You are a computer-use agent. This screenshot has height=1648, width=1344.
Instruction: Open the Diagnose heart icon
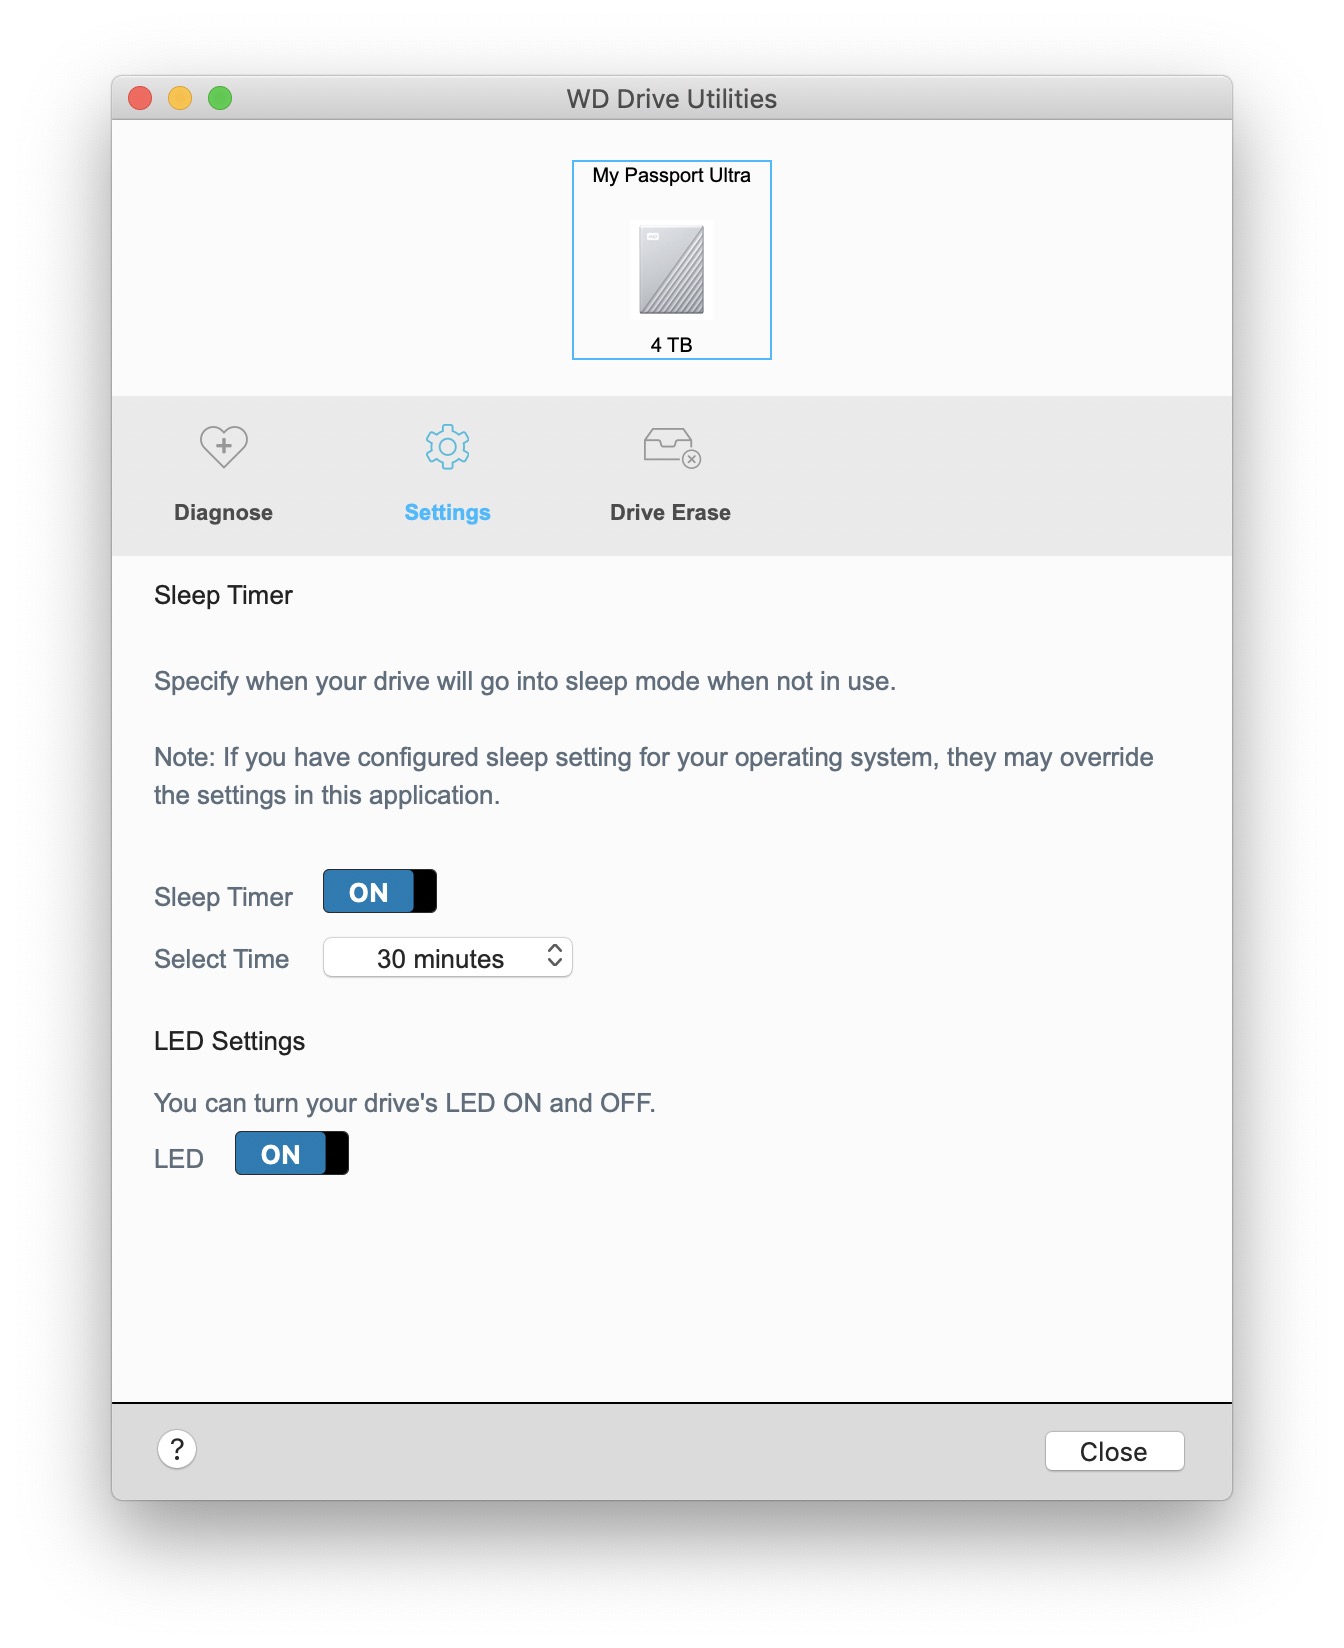coord(223,446)
